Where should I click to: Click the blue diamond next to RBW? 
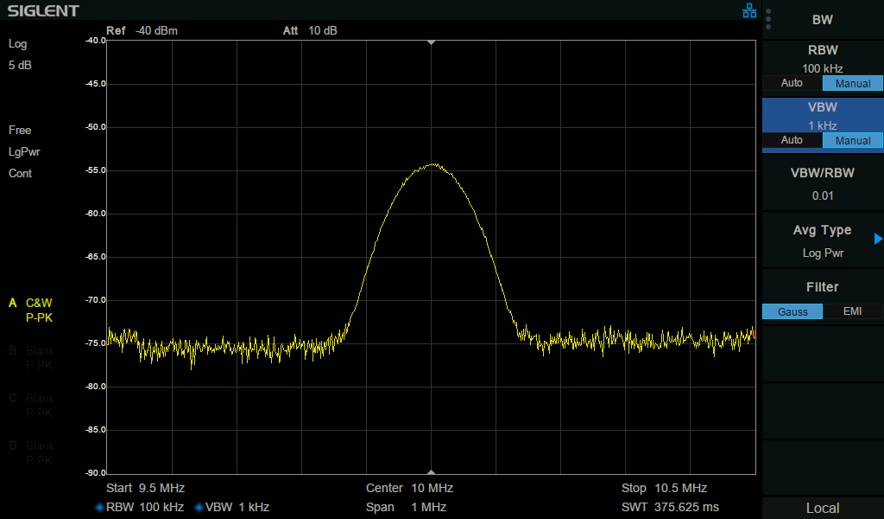pos(100,507)
